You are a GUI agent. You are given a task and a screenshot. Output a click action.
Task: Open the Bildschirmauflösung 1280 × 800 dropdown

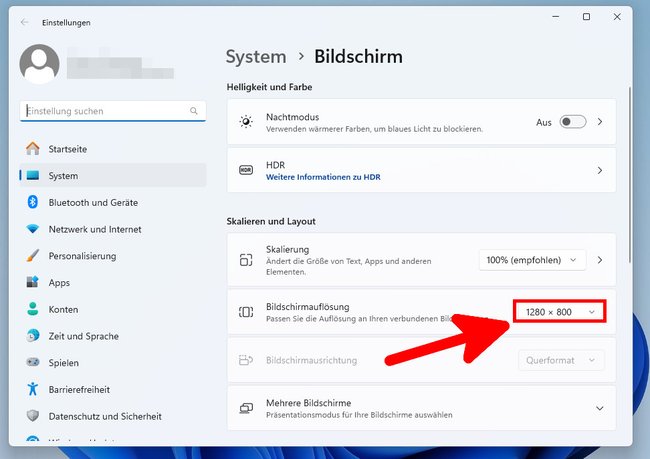click(560, 311)
